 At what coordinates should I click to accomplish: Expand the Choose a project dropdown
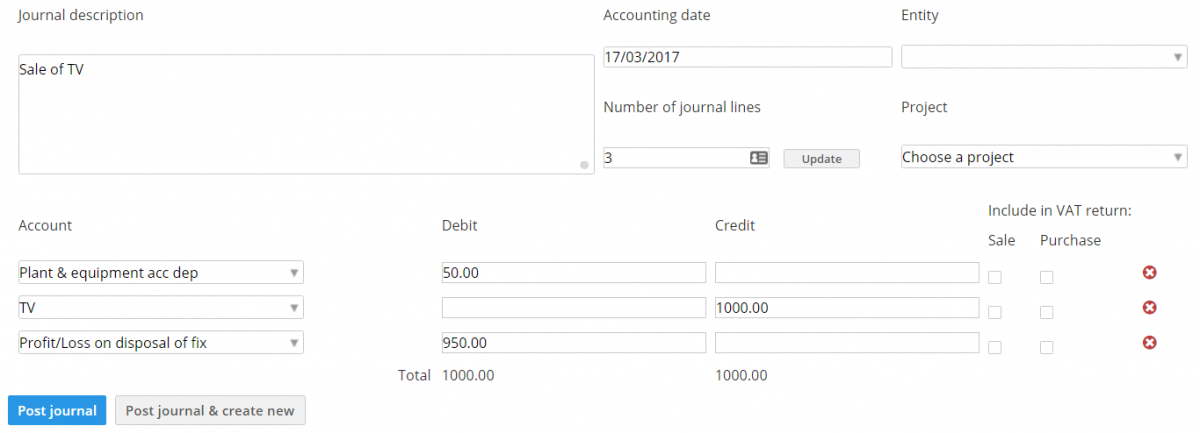pyautogui.click(x=1044, y=157)
